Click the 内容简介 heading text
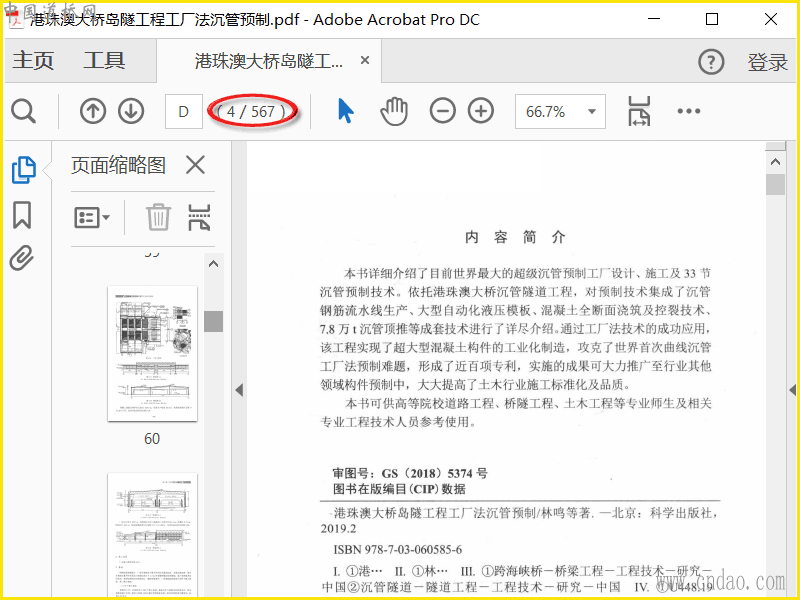This screenshot has height=600, width=800. pyautogui.click(x=515, y=237)
